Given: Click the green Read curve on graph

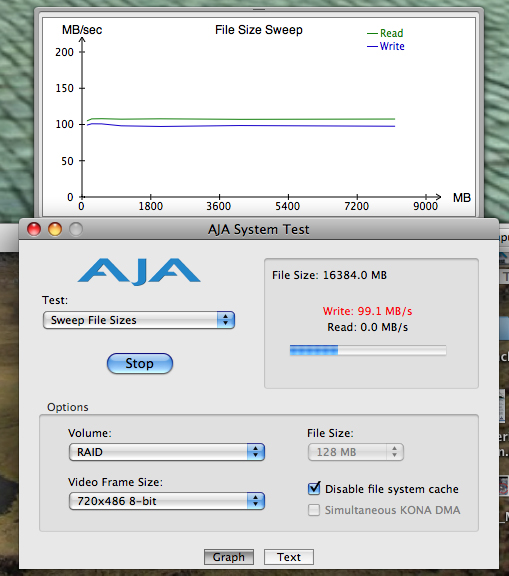Looking at the screenshot, I should pyautogui.click(x=241, y=119).
